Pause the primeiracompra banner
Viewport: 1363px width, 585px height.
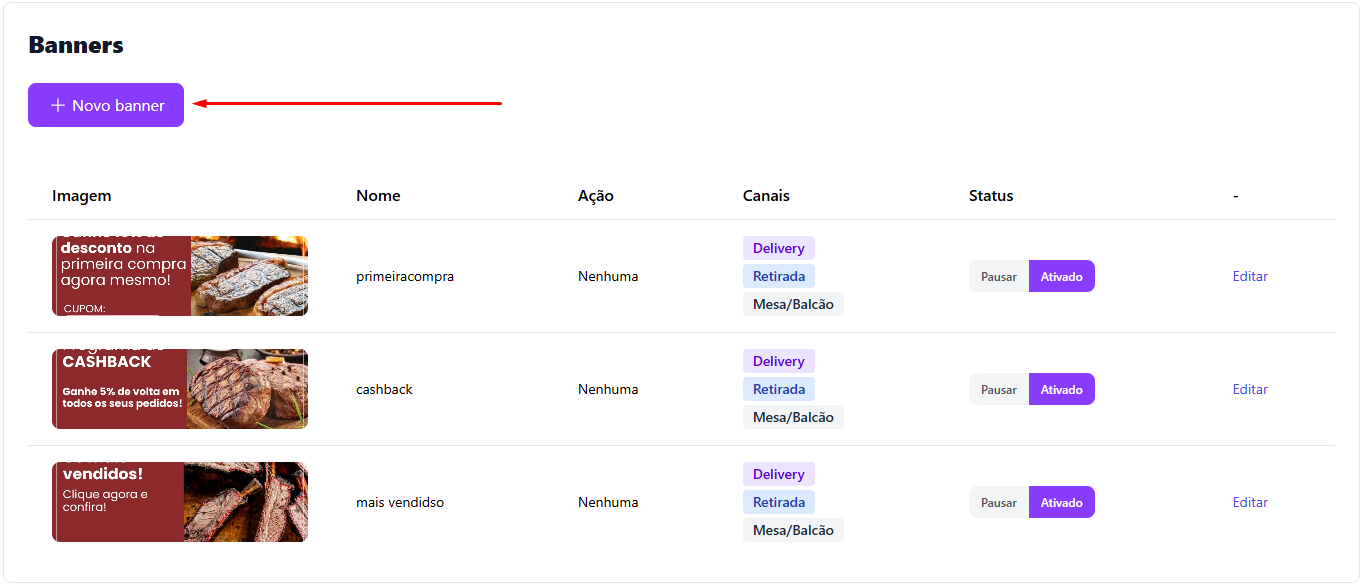pyautogui.click(x=998, y=277)
